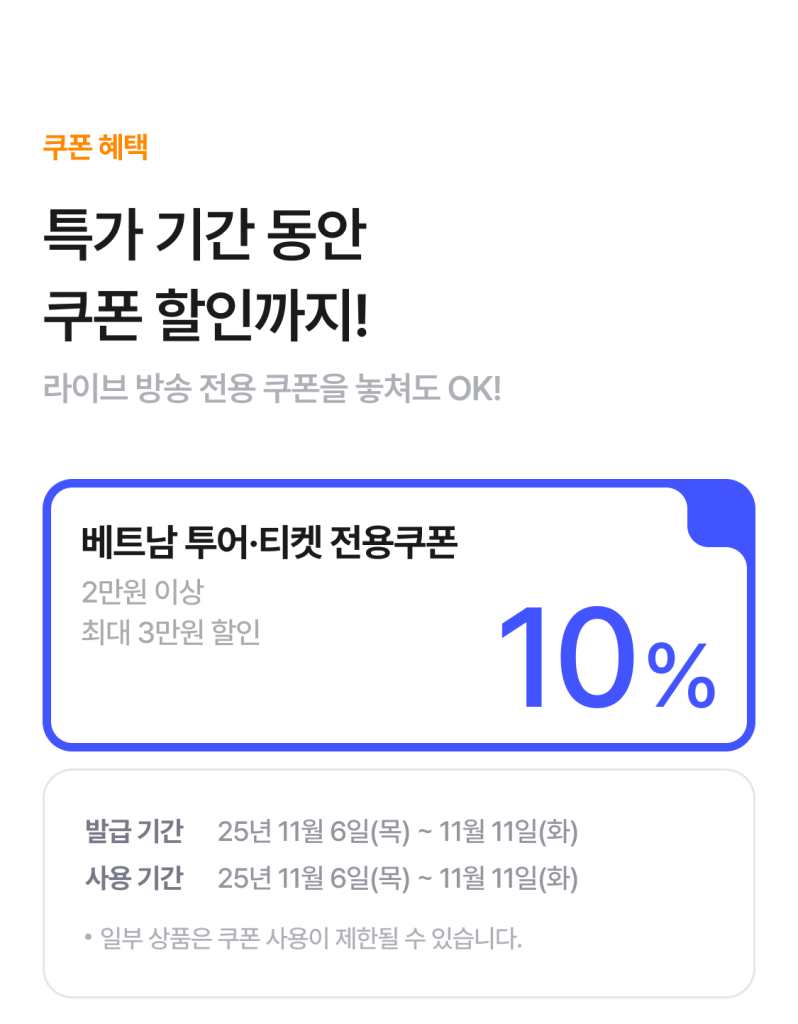Tap the "베트남 투어·티켓 전용쿠폰" coupon title

pyautogui.click(x=269, y=542)
